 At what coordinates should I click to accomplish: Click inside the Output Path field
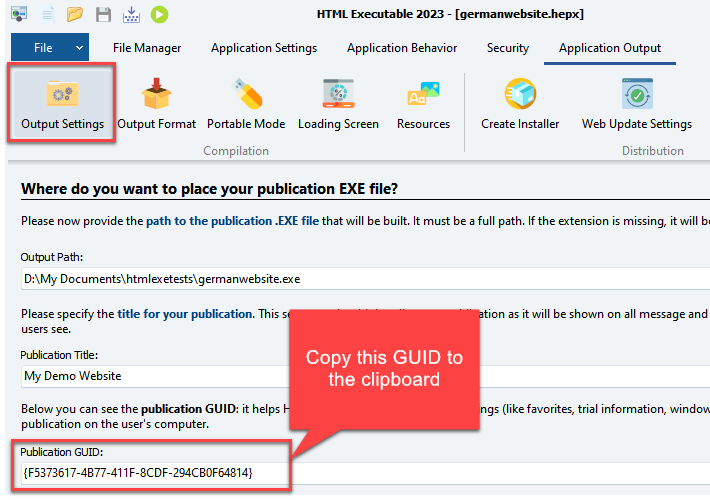click(x=360, y=278)
